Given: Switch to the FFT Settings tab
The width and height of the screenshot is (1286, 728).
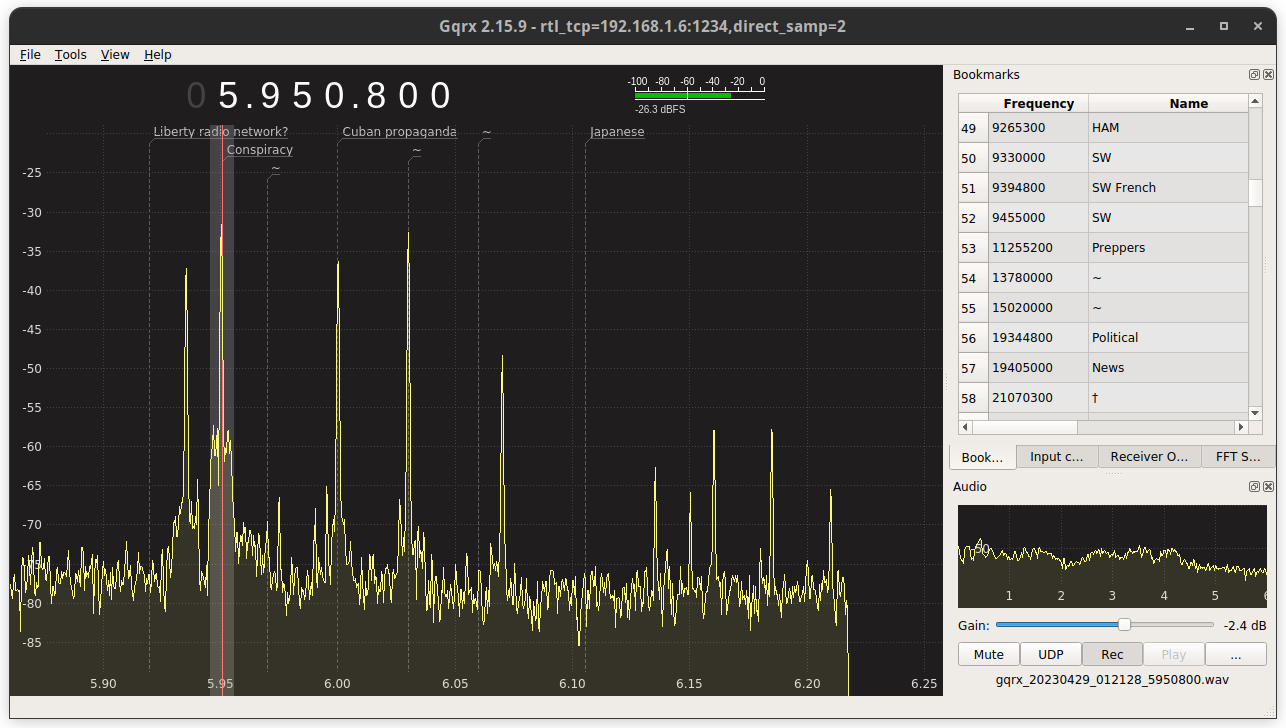Looking at the screenshot, I should (1239, 456).
